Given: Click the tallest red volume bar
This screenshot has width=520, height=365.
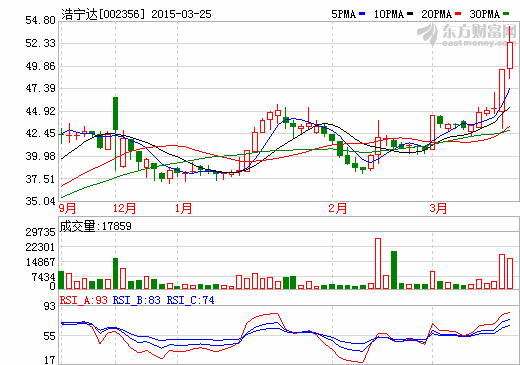Looking at the screenshot, I should pyautogui.click(x=378, y=263).
